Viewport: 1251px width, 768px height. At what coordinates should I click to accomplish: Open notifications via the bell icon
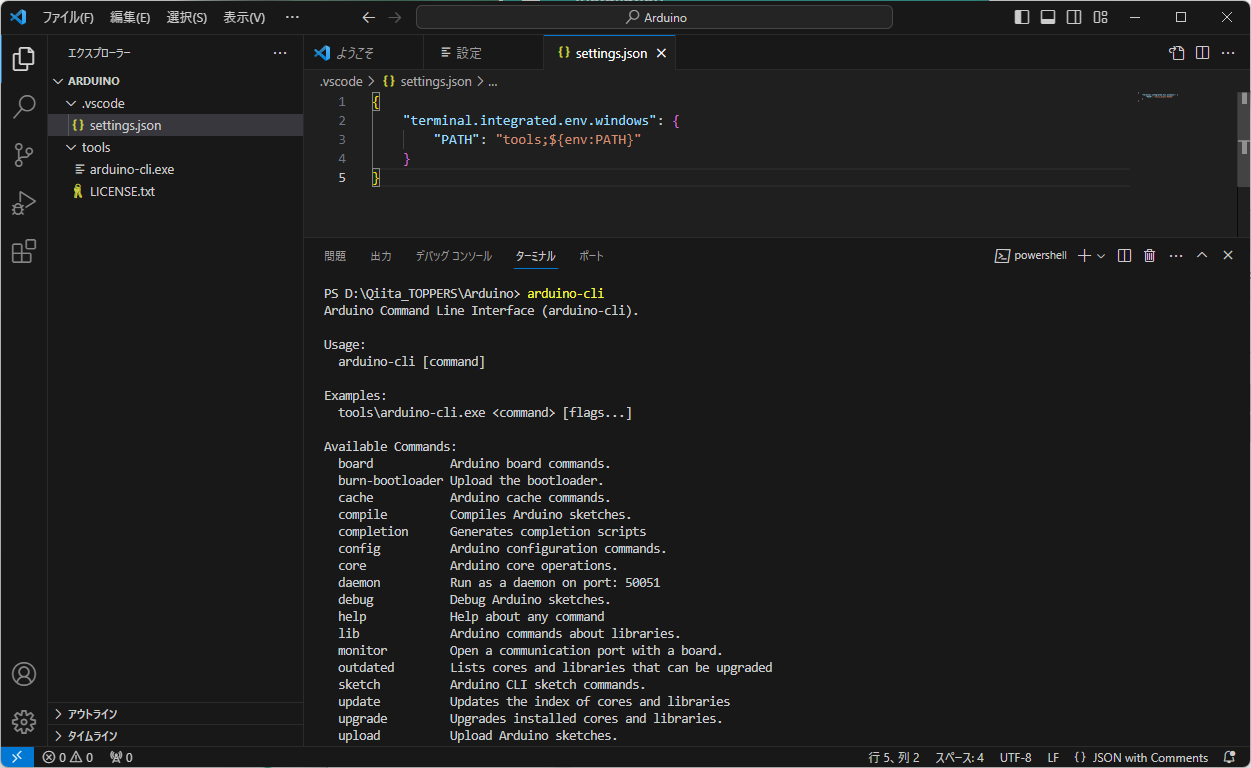click(x=1229, y=757)
